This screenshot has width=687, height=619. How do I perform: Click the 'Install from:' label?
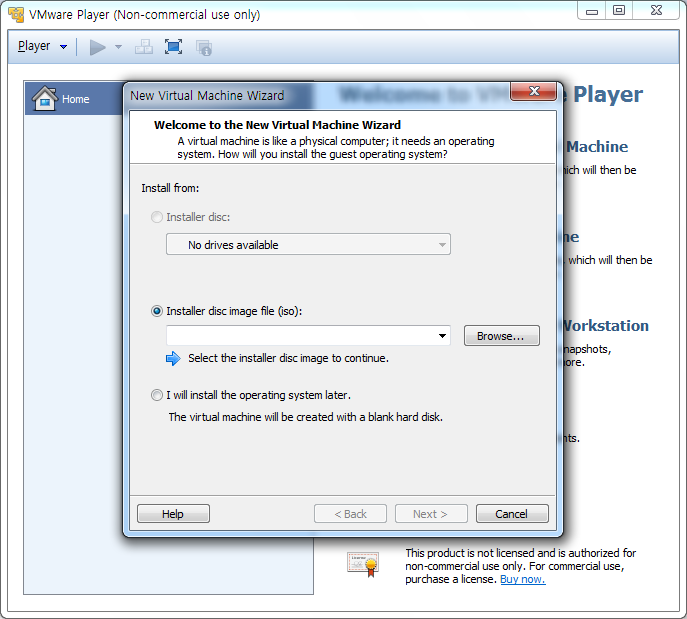click(x=170, y=188)
